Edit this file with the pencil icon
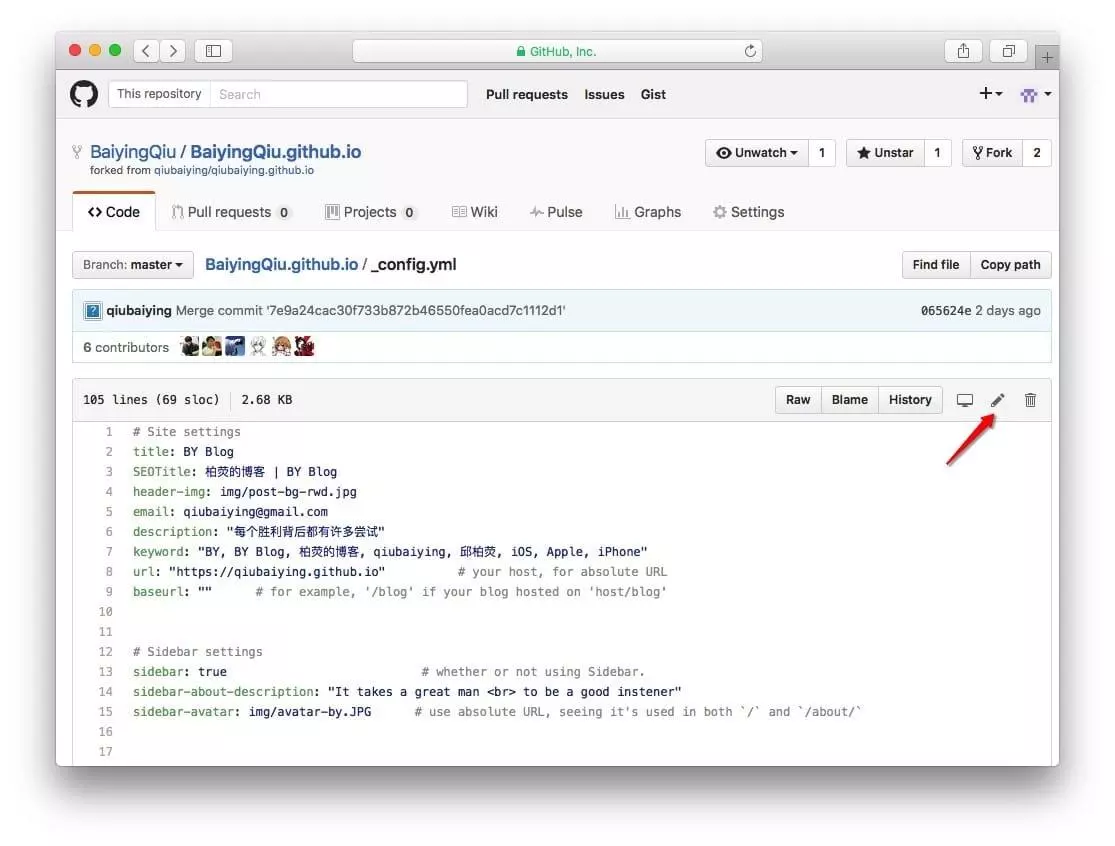The height and width of the screenshot is (846, 1115). [x=998, y=400]
